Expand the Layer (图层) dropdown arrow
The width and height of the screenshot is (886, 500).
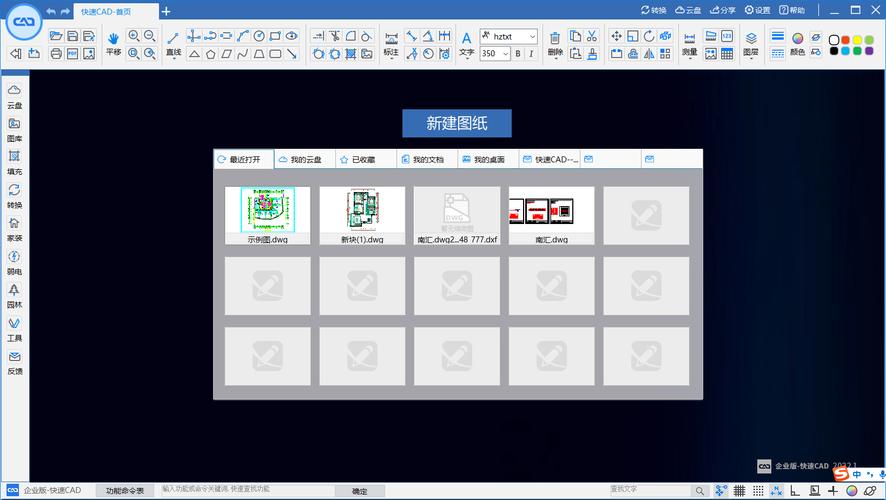pyautogui.click(x=751, y=58)
